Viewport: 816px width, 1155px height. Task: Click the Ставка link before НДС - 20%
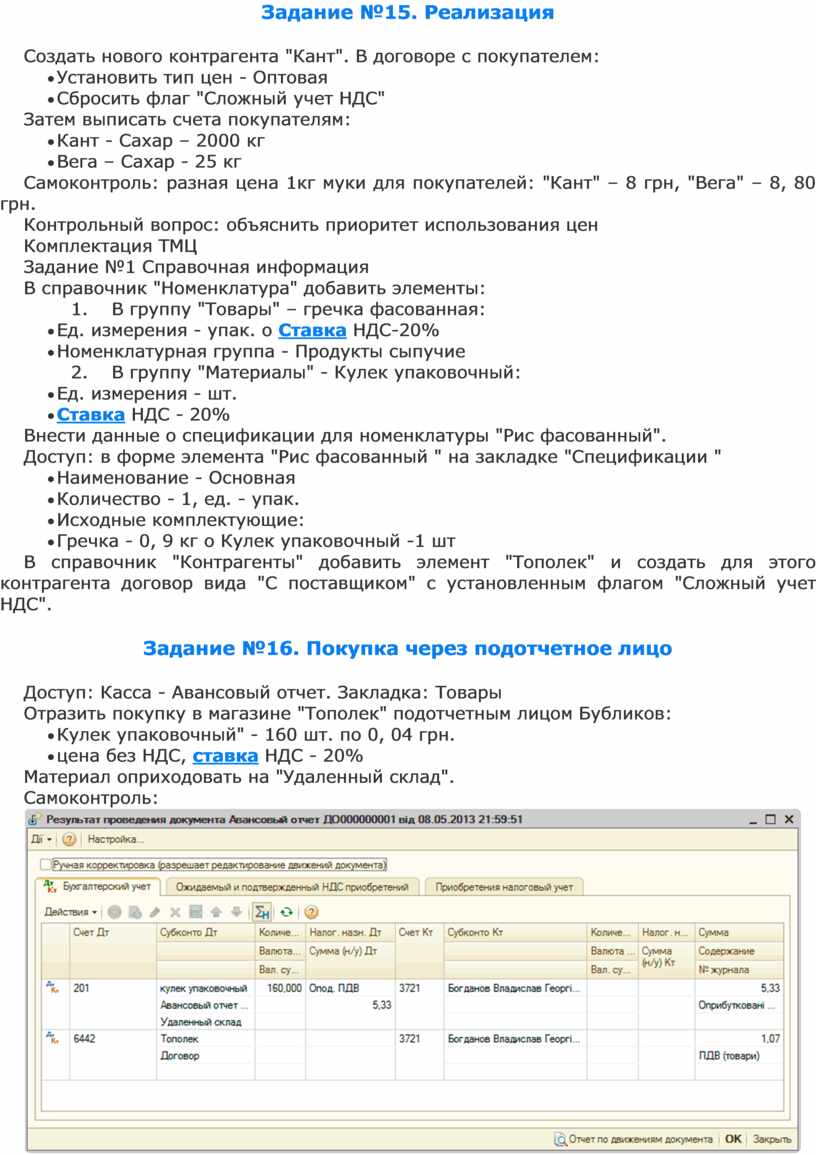91,415
